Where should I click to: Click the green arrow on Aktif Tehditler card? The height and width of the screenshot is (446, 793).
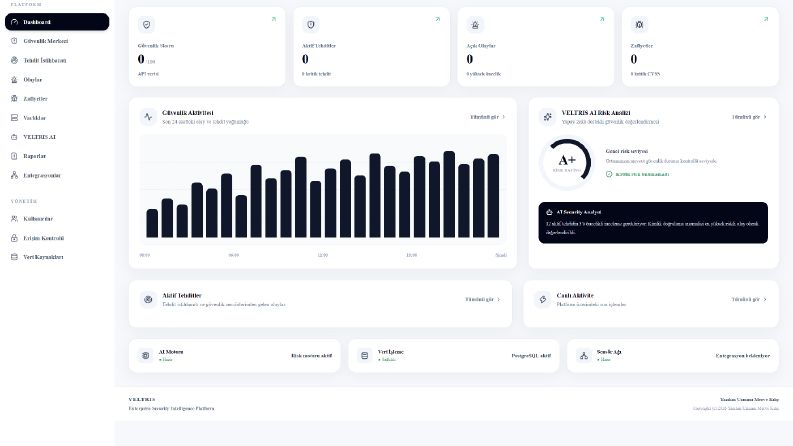(437, 19)
